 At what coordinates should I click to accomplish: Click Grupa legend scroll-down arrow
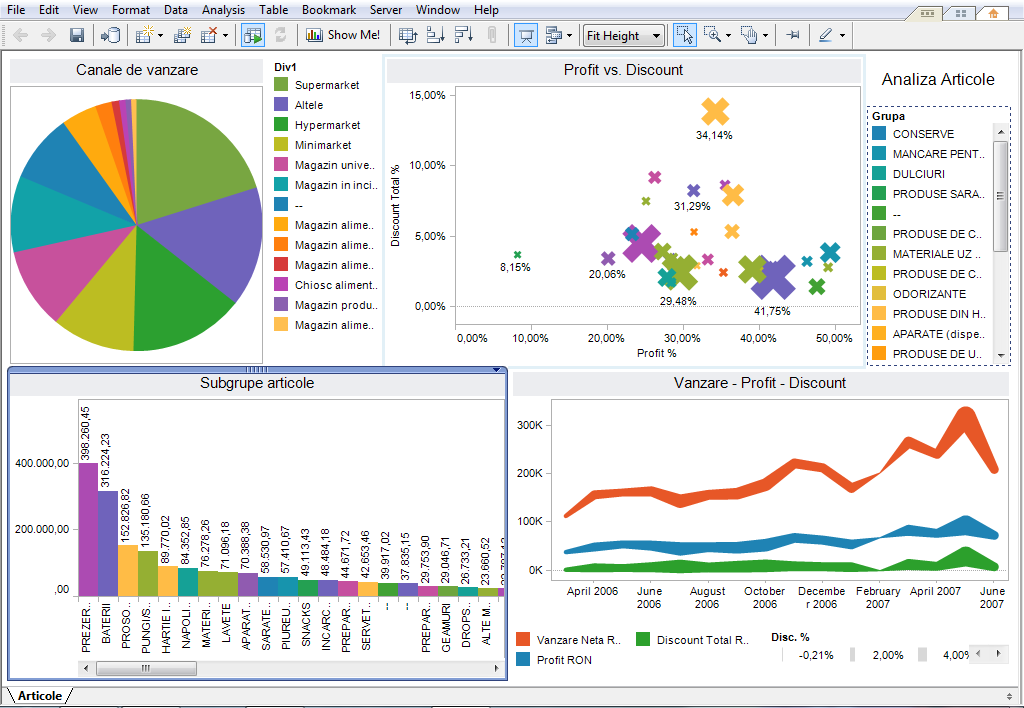(x=1001, y=355)
